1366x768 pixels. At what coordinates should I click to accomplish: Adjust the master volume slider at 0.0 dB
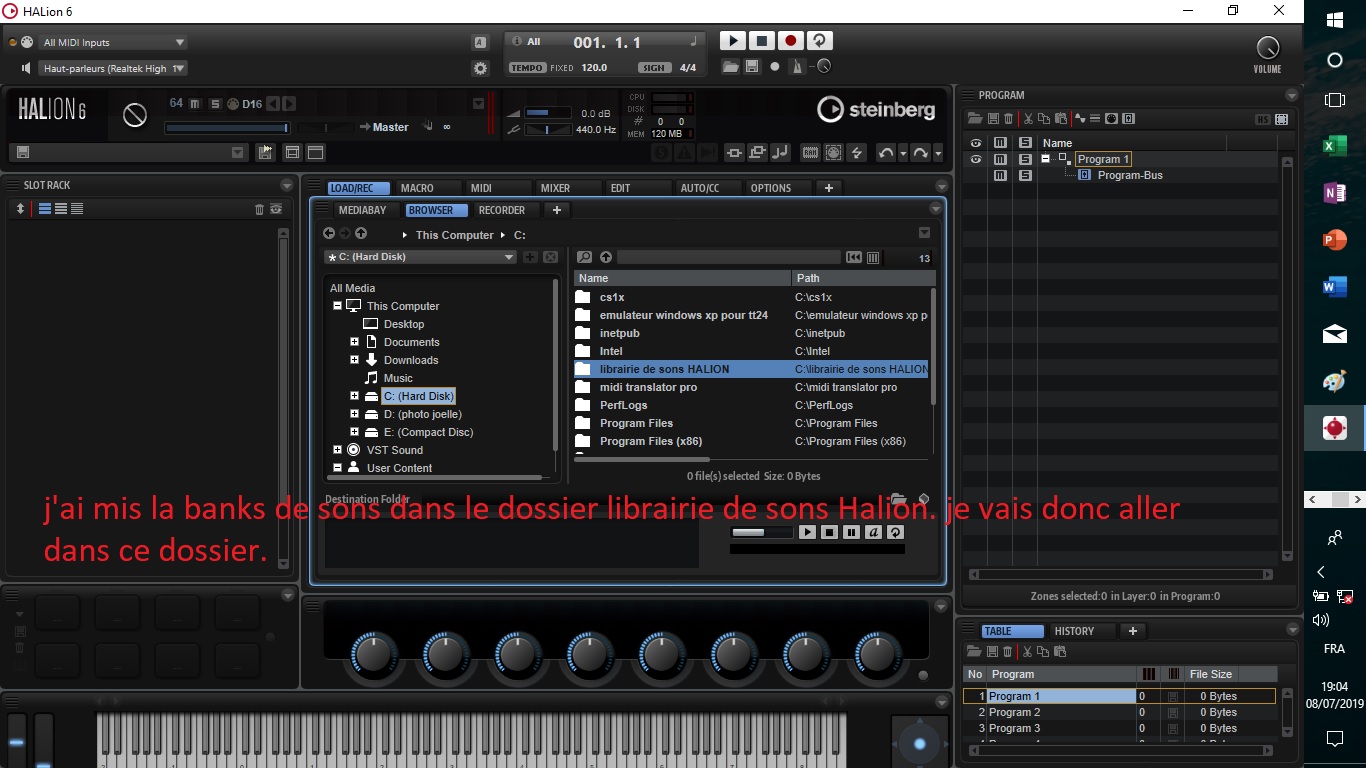pos(548,113)
